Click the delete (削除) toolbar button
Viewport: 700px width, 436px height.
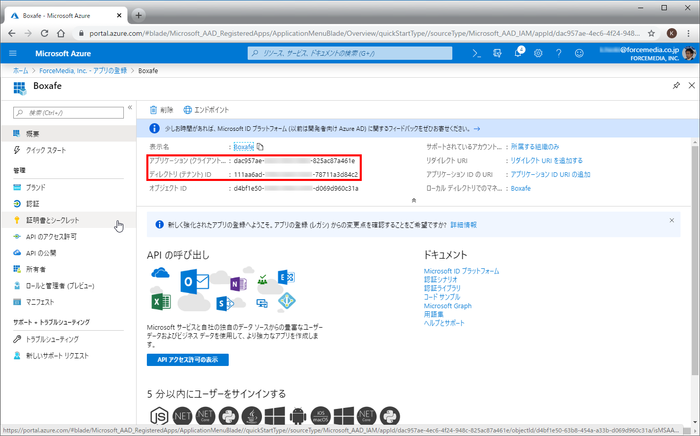161,110
